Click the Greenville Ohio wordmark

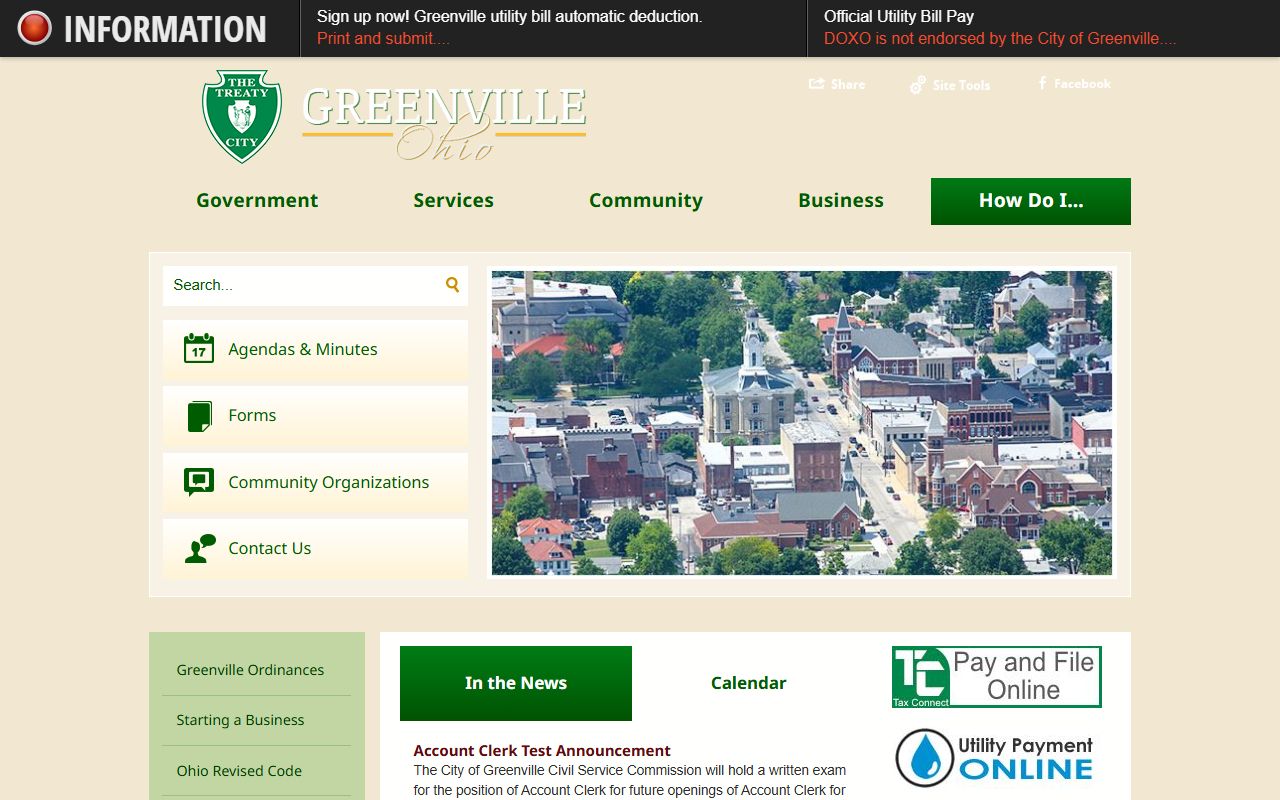pos(444,123)
